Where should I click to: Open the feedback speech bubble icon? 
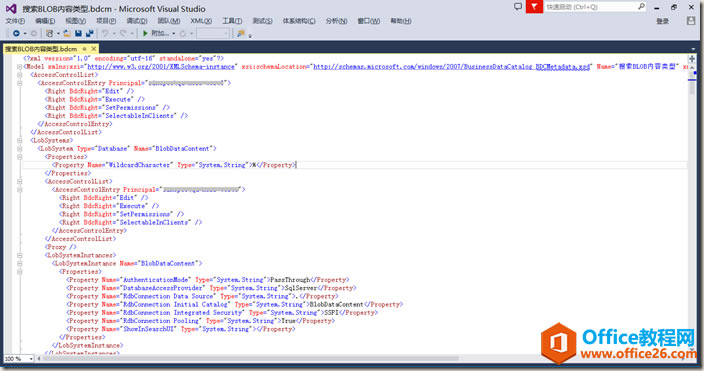(x=518, y=7)
